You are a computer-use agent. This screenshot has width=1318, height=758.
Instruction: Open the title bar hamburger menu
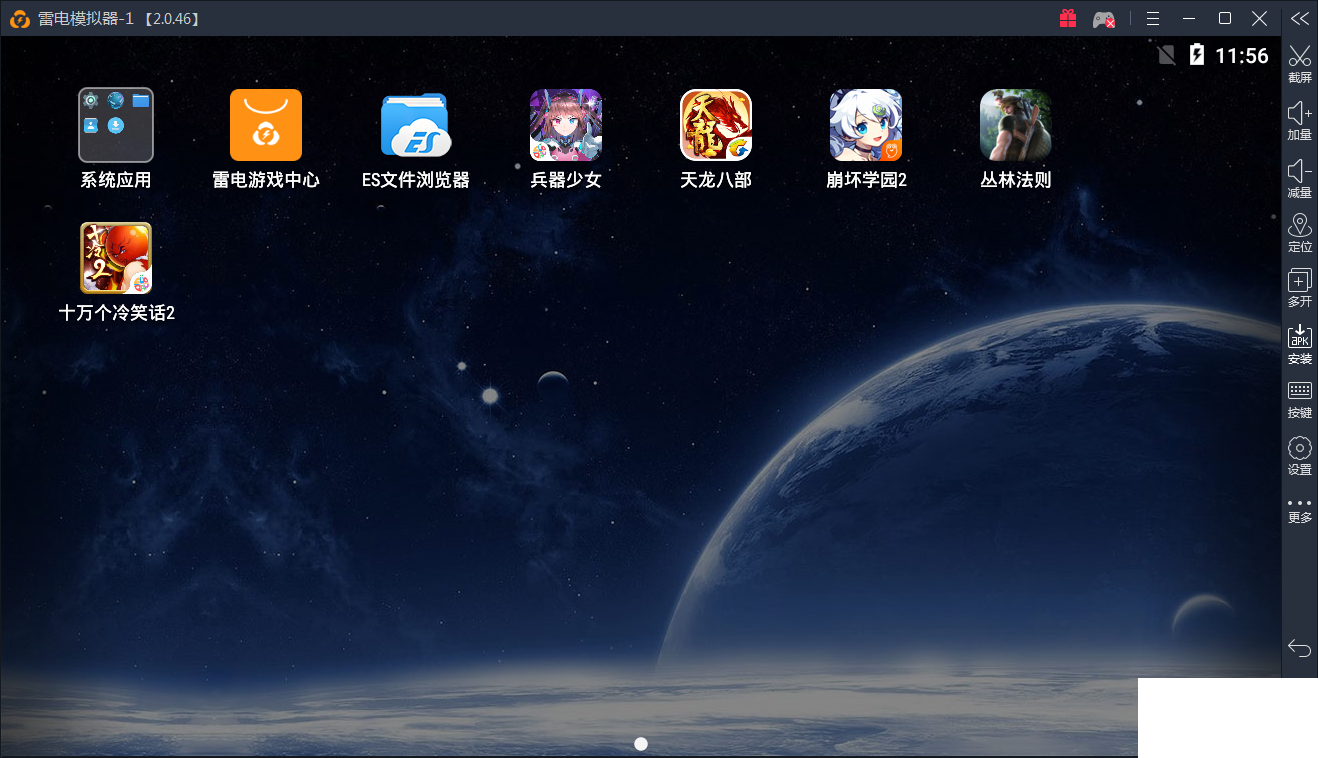tap(1153, 18)
